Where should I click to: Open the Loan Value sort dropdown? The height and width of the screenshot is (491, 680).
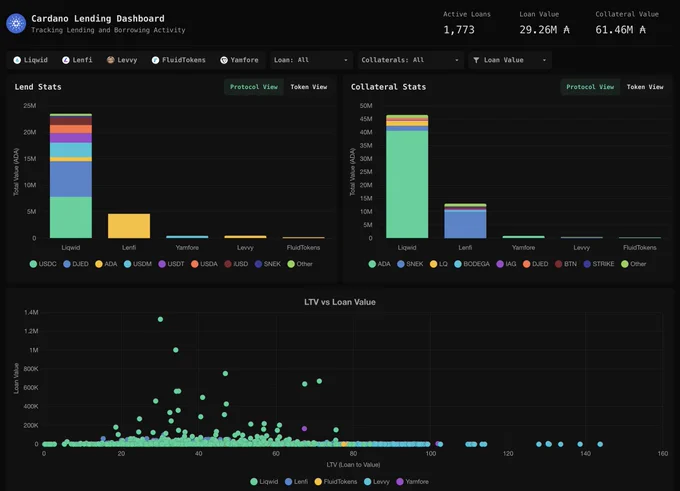coord(510,60)
